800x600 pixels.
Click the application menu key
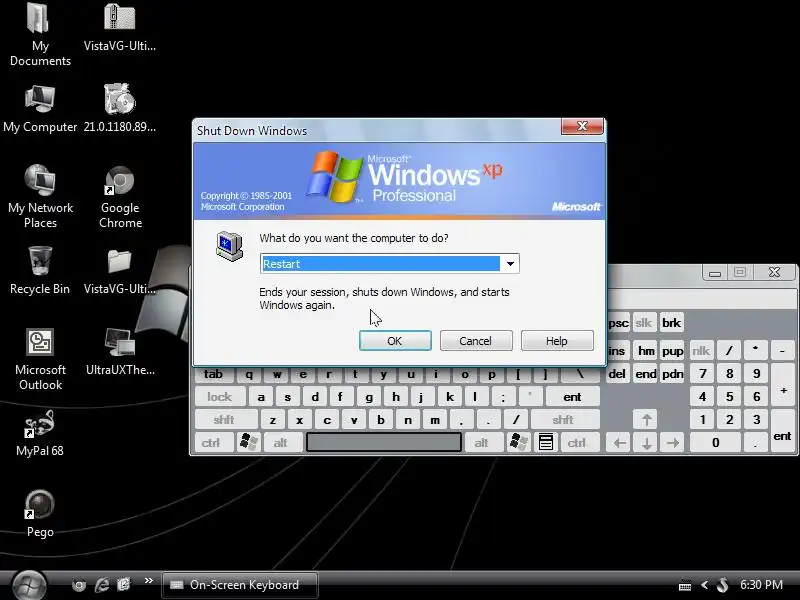pos(546,442)
